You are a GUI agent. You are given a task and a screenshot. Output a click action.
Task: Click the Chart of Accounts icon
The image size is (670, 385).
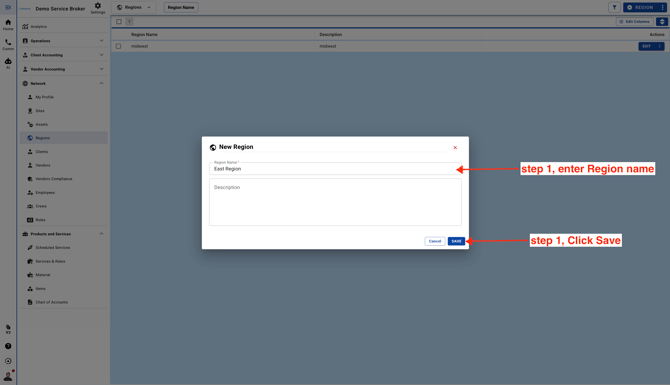(x=30, y=302)
